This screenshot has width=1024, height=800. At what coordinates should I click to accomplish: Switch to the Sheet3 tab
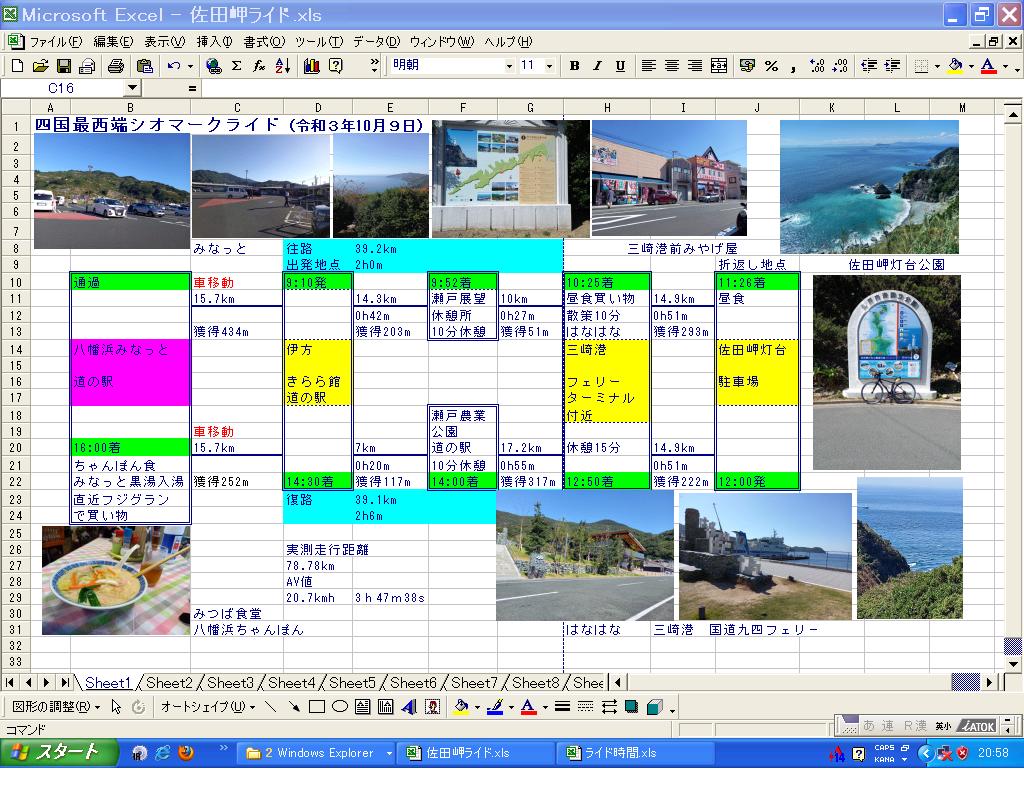[x=230, y=683]
